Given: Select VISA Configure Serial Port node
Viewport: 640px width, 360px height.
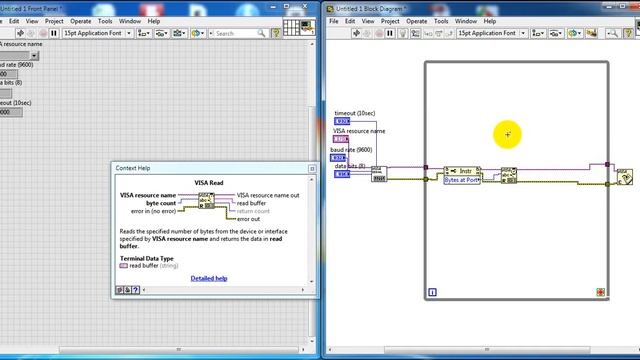Looking at the screenshot, I should pyautogui.click(x=379, y=174).
